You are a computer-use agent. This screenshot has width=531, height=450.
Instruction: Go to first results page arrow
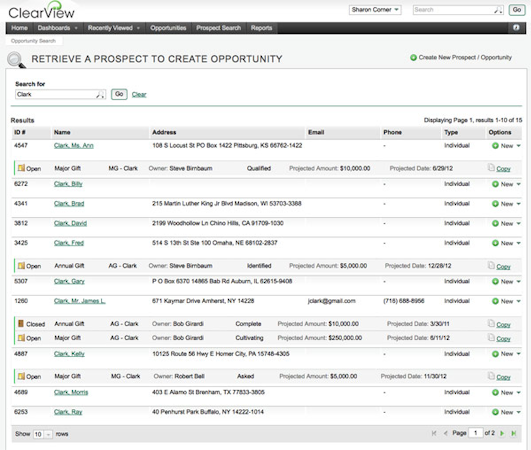(x=434, y=433)
